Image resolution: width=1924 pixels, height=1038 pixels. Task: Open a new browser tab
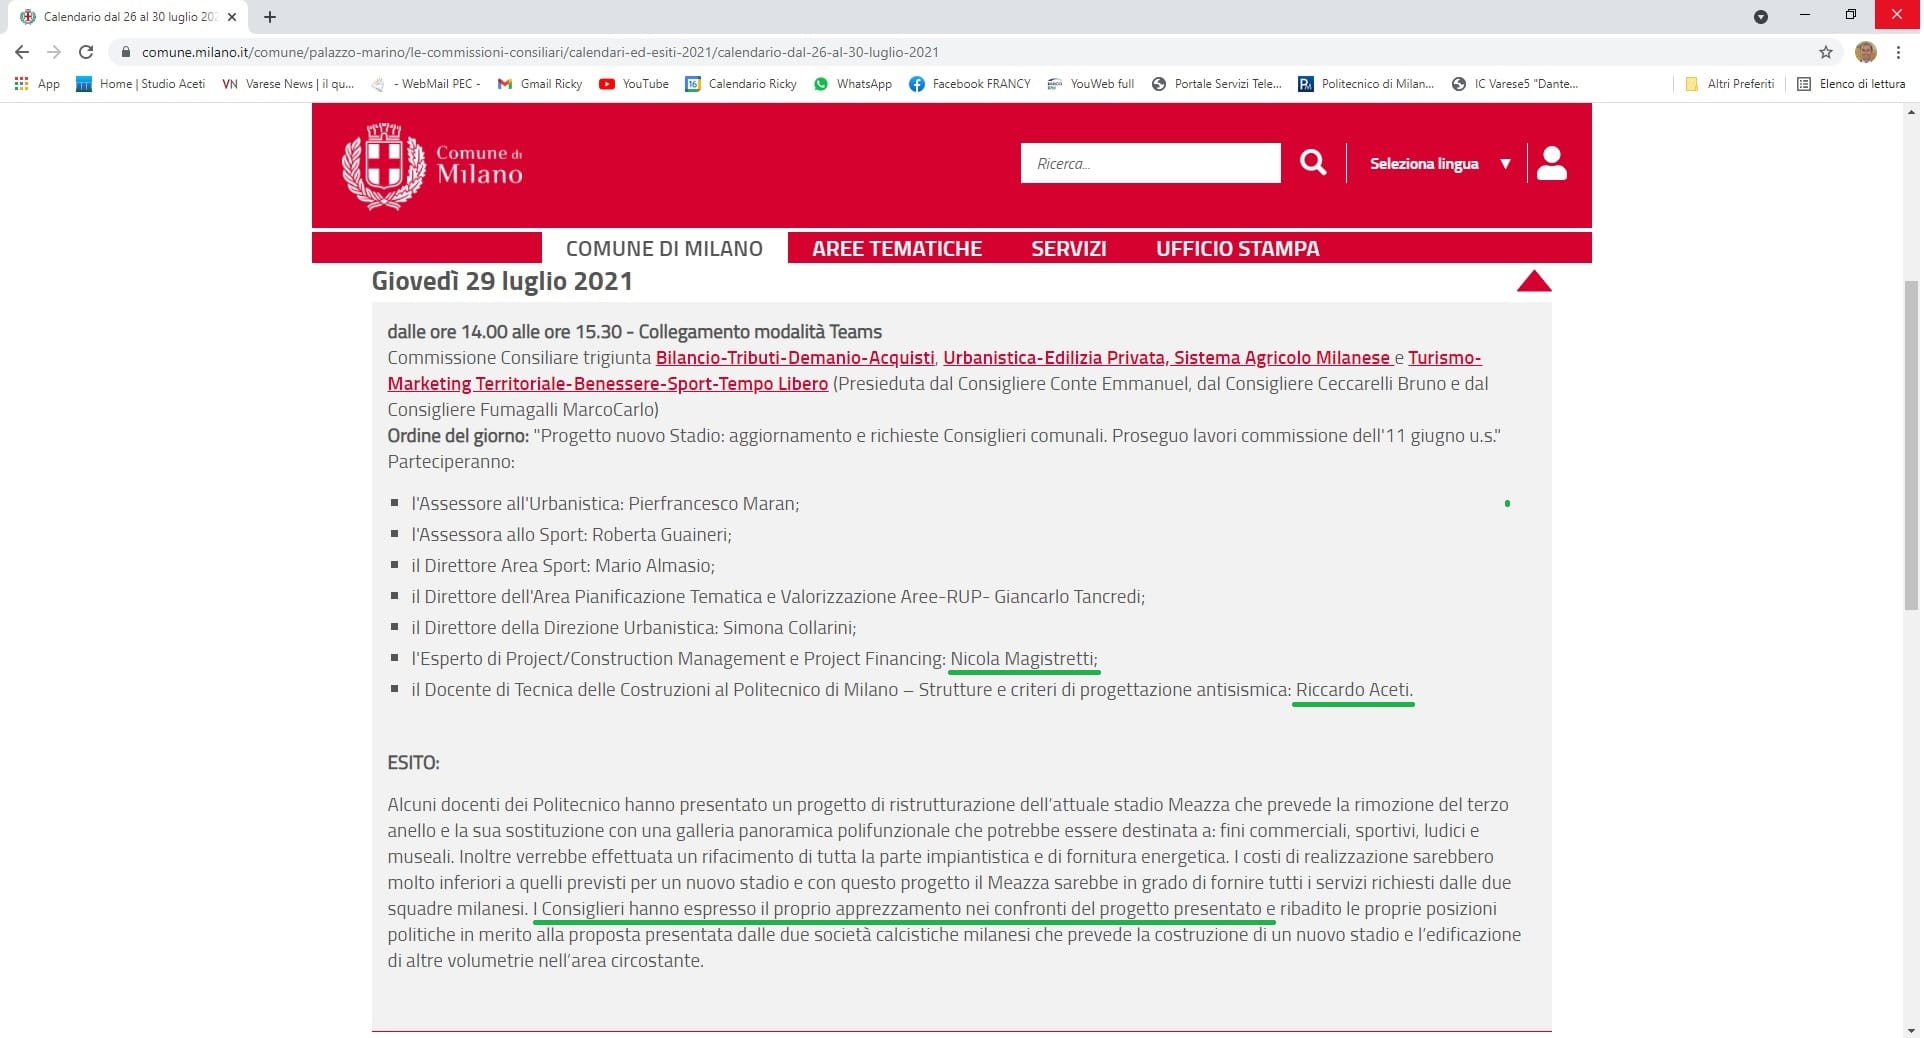[x=270, y=17]
